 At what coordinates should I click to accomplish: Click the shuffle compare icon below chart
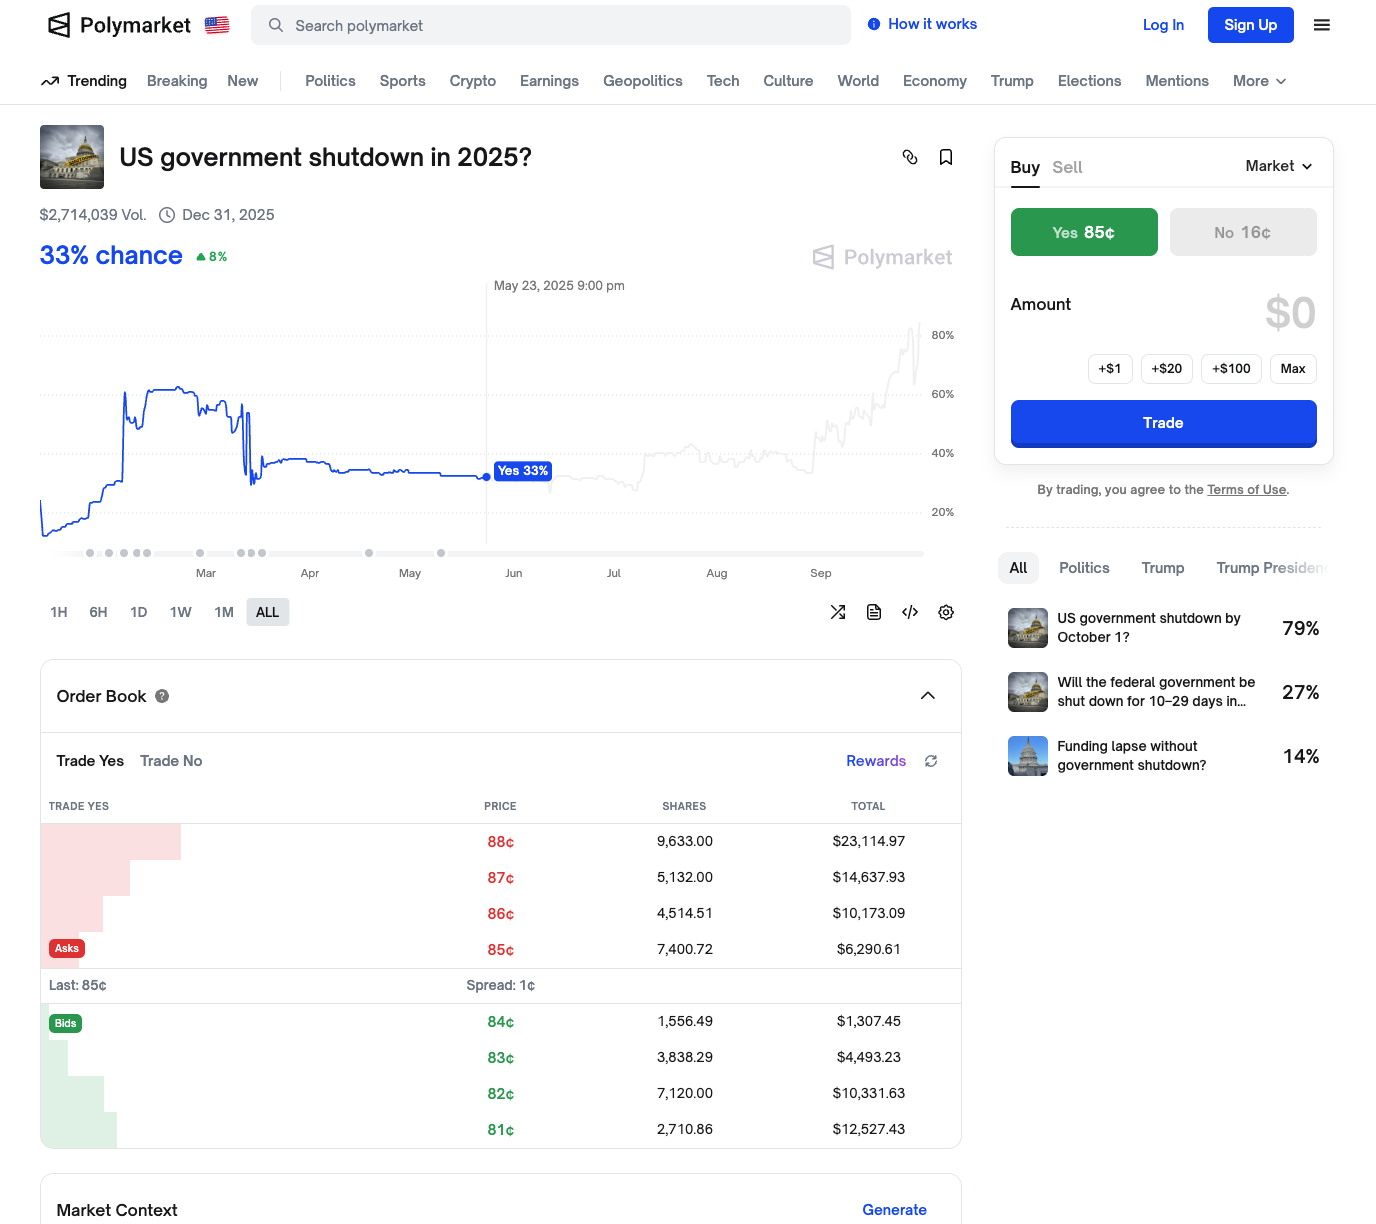pos(838,612)
